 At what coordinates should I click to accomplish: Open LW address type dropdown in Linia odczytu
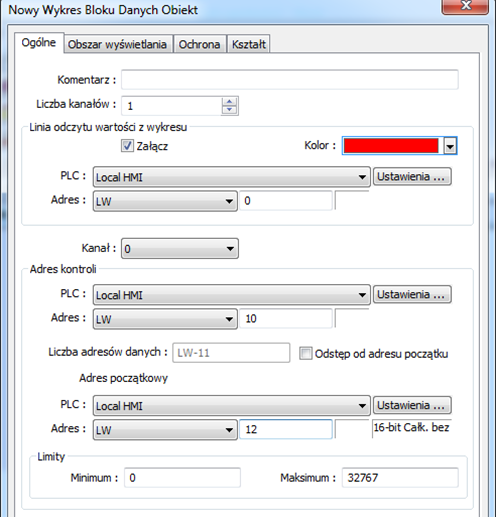[165, 201]
